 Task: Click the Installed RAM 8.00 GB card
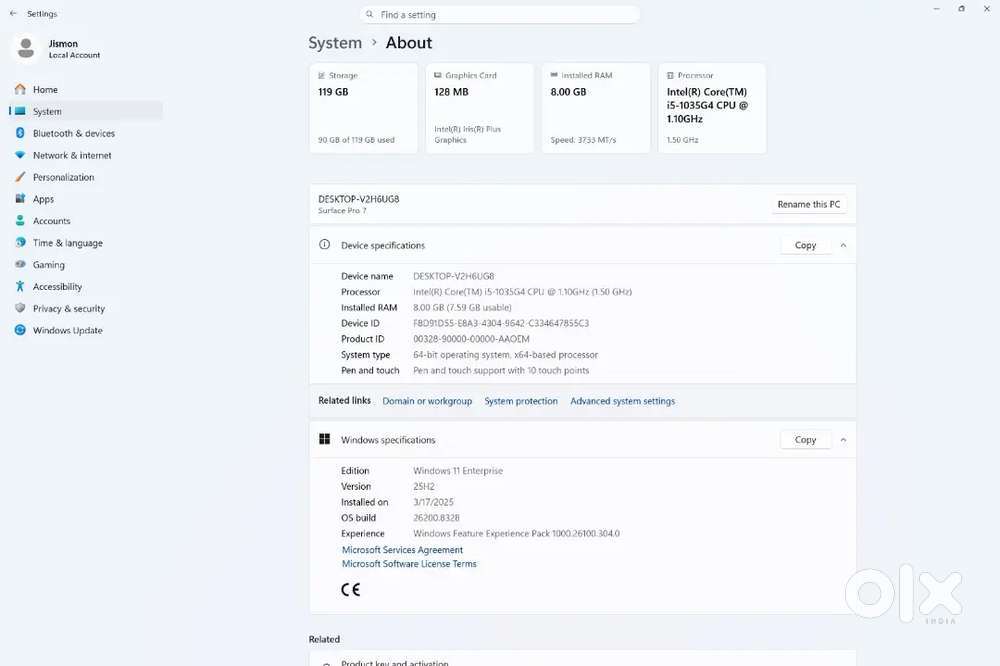point(596,108)
